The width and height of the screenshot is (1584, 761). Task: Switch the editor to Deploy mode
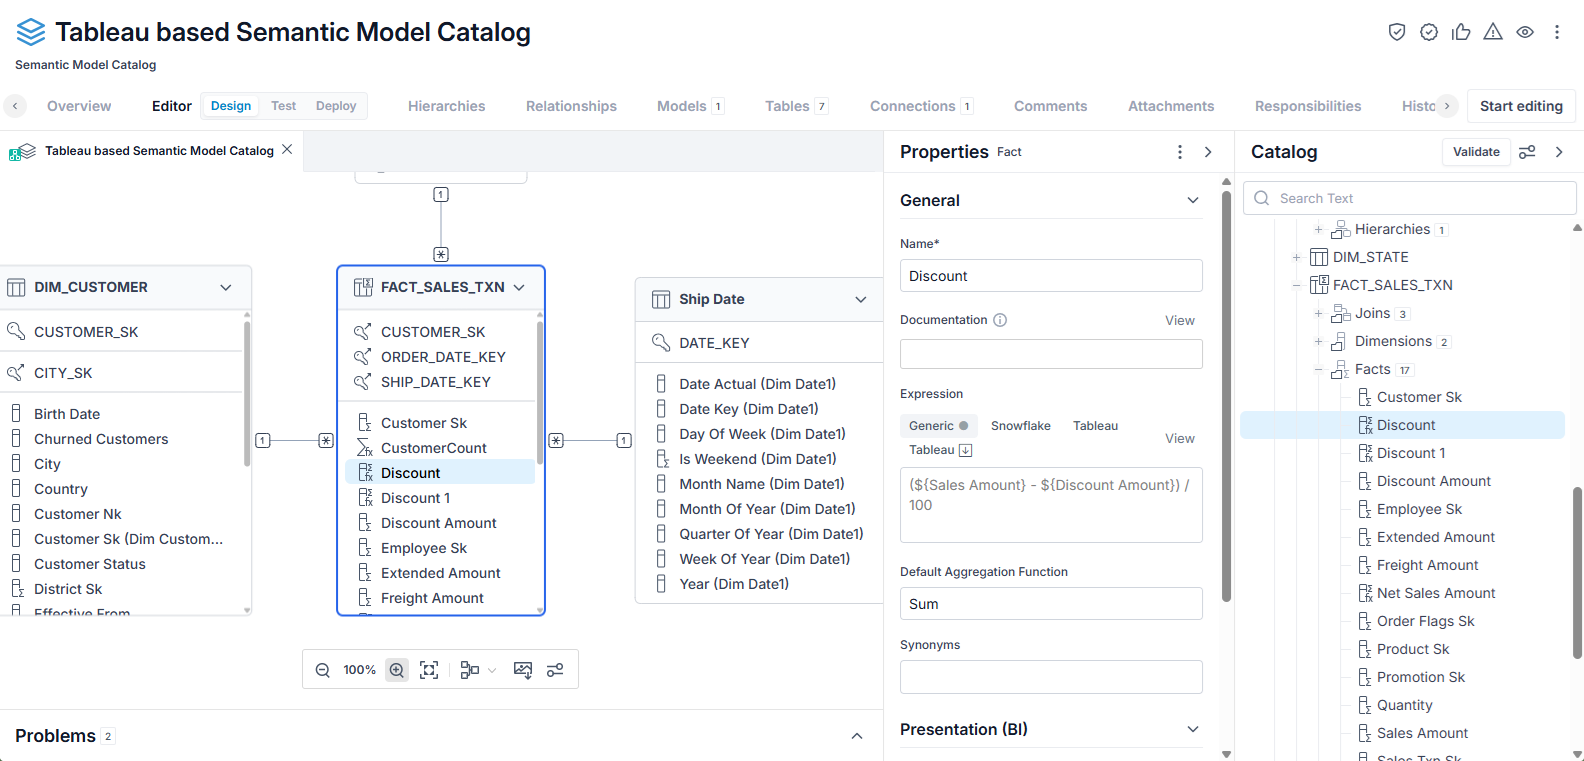point(336,106)
